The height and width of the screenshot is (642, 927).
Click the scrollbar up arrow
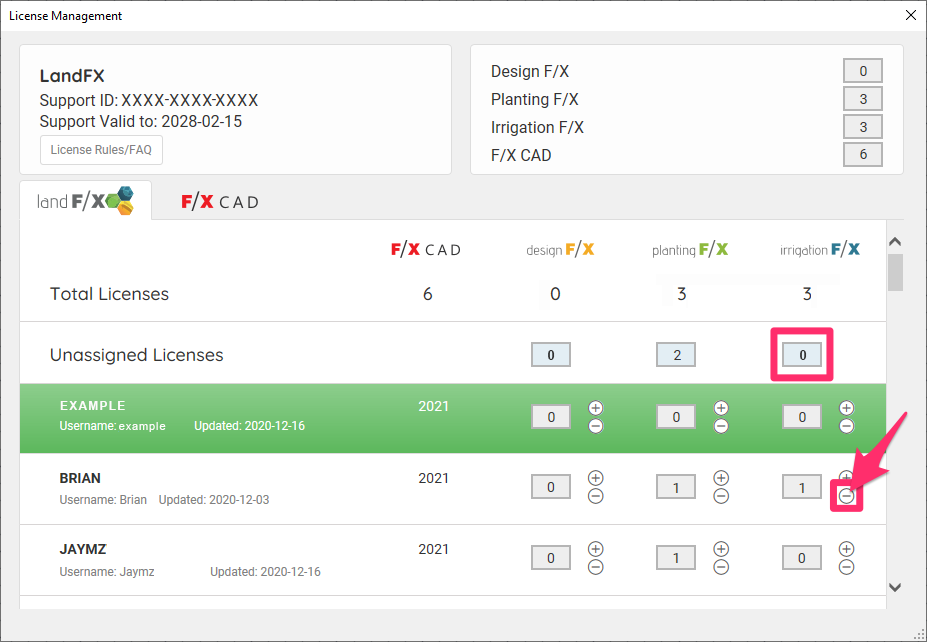[895, 241]
